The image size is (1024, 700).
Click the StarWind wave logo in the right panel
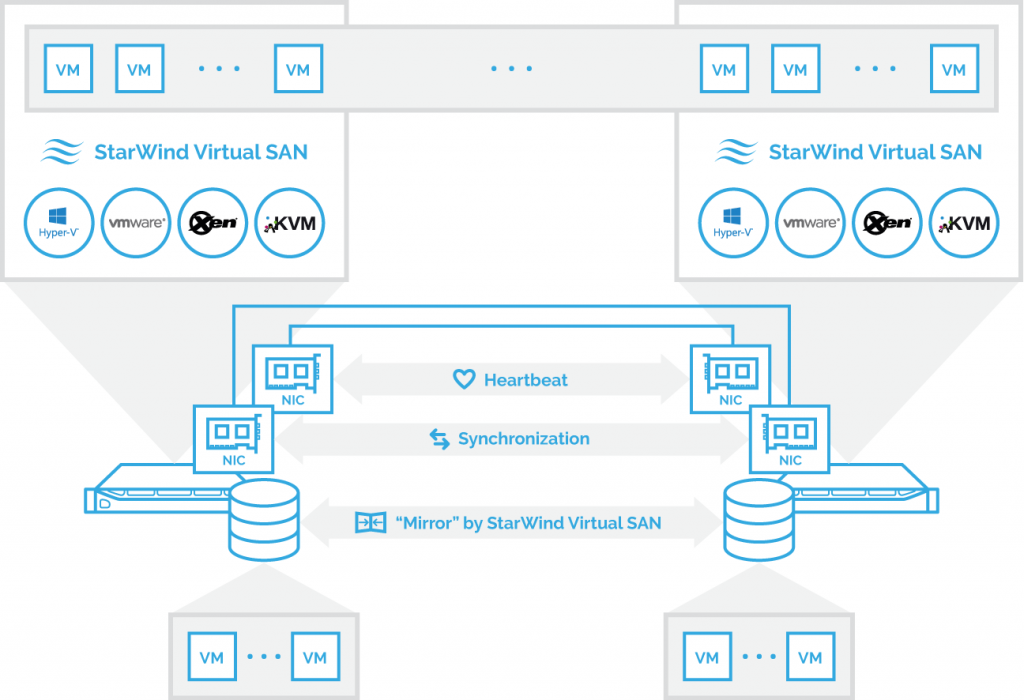736,151
